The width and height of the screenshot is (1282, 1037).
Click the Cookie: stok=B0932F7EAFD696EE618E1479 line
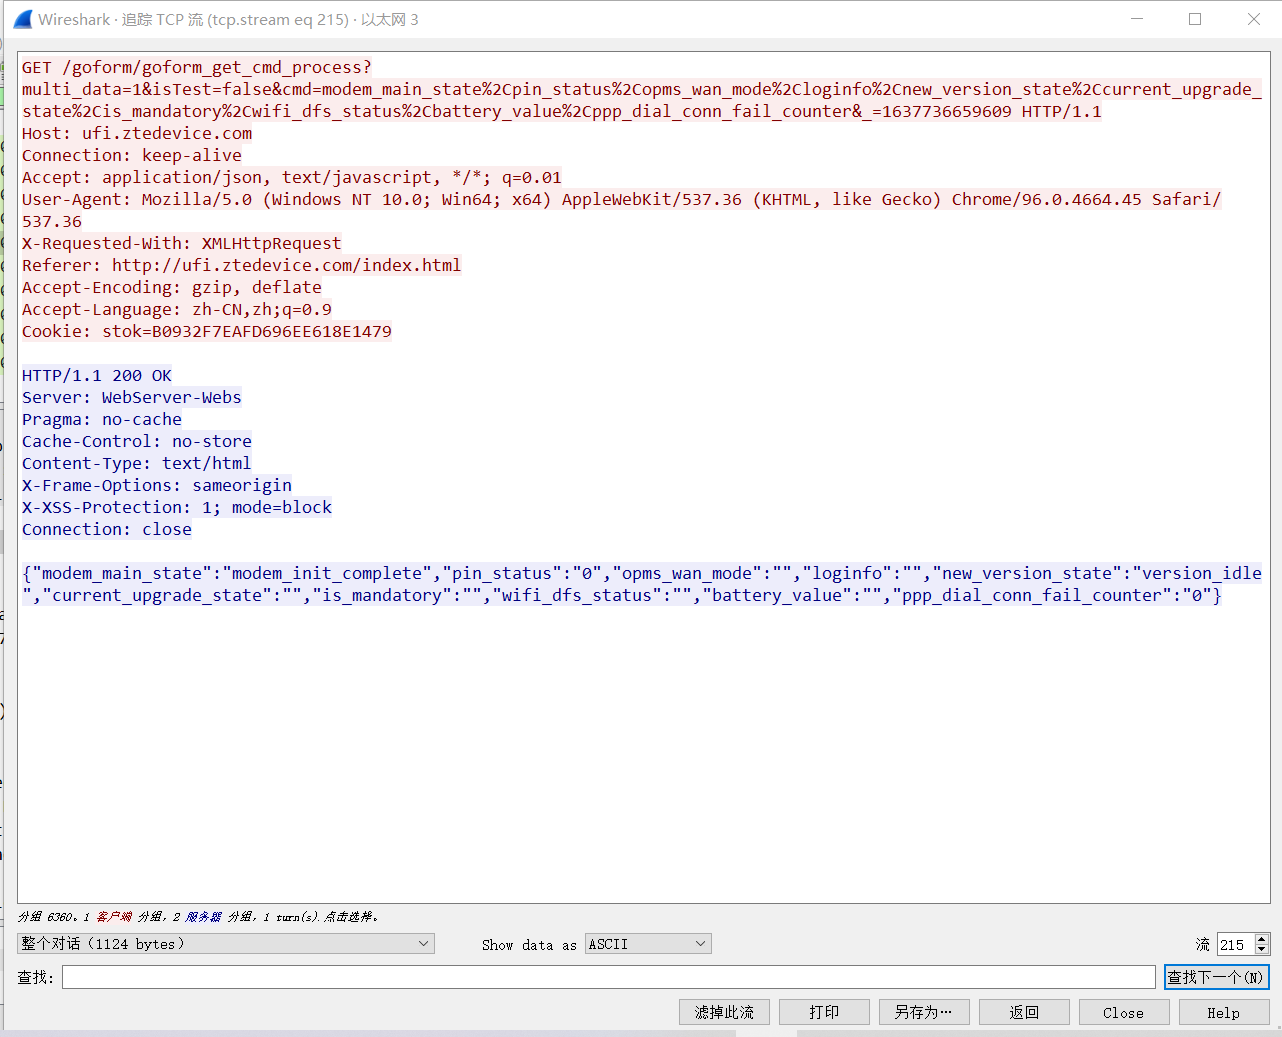click(207, 331)
